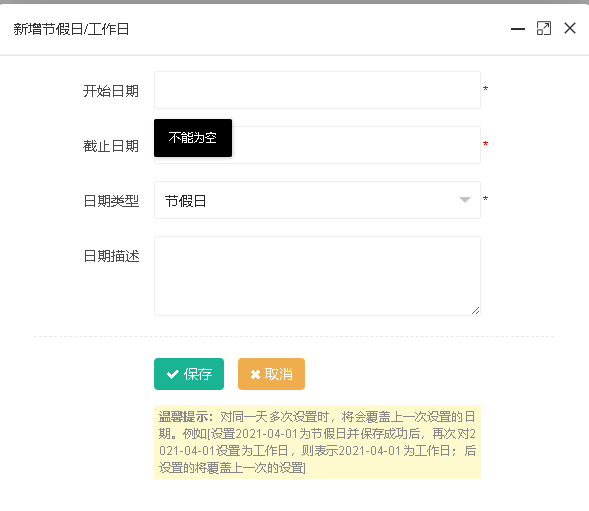The width and height of the screenshot is (589, 511).
Task: Maximize the dialog with the expand icon
Action: (x=544, y=29)
